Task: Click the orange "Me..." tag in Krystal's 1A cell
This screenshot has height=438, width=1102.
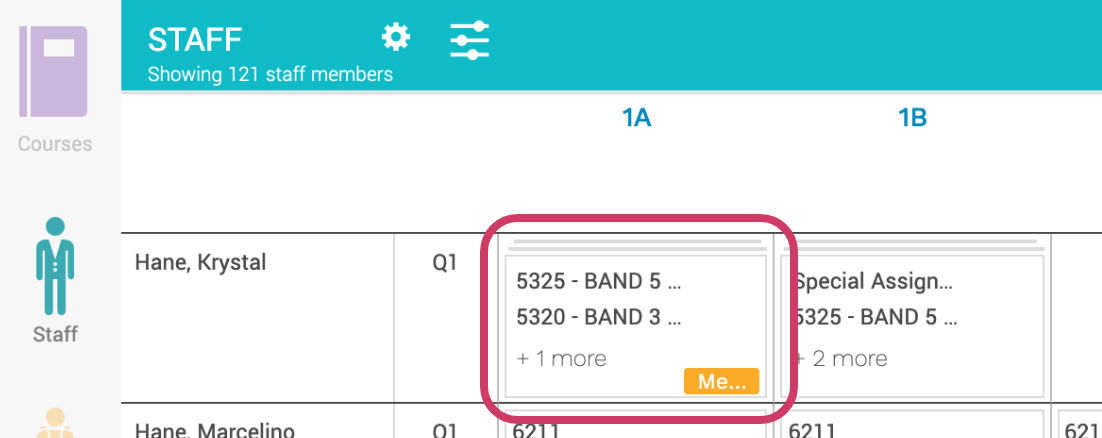Action: pos(721,381)
